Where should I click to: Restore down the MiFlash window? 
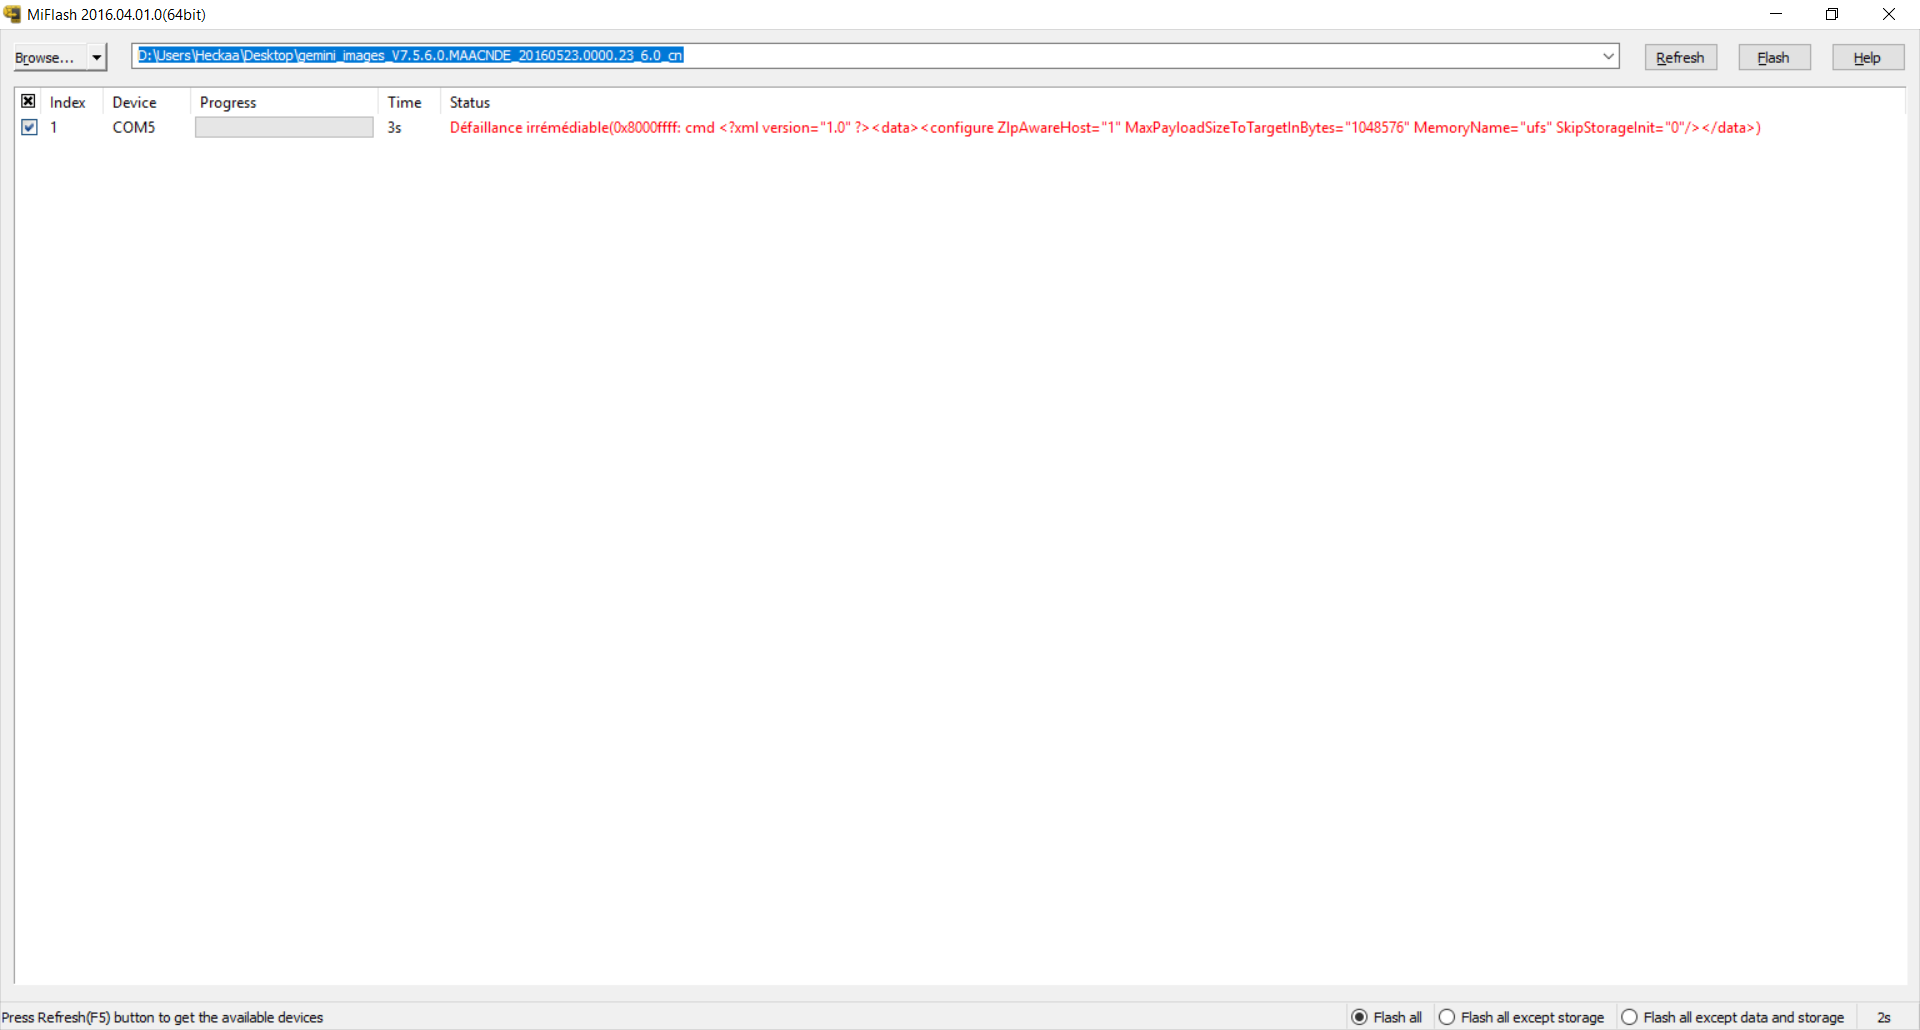click(x=1832, y=14)
